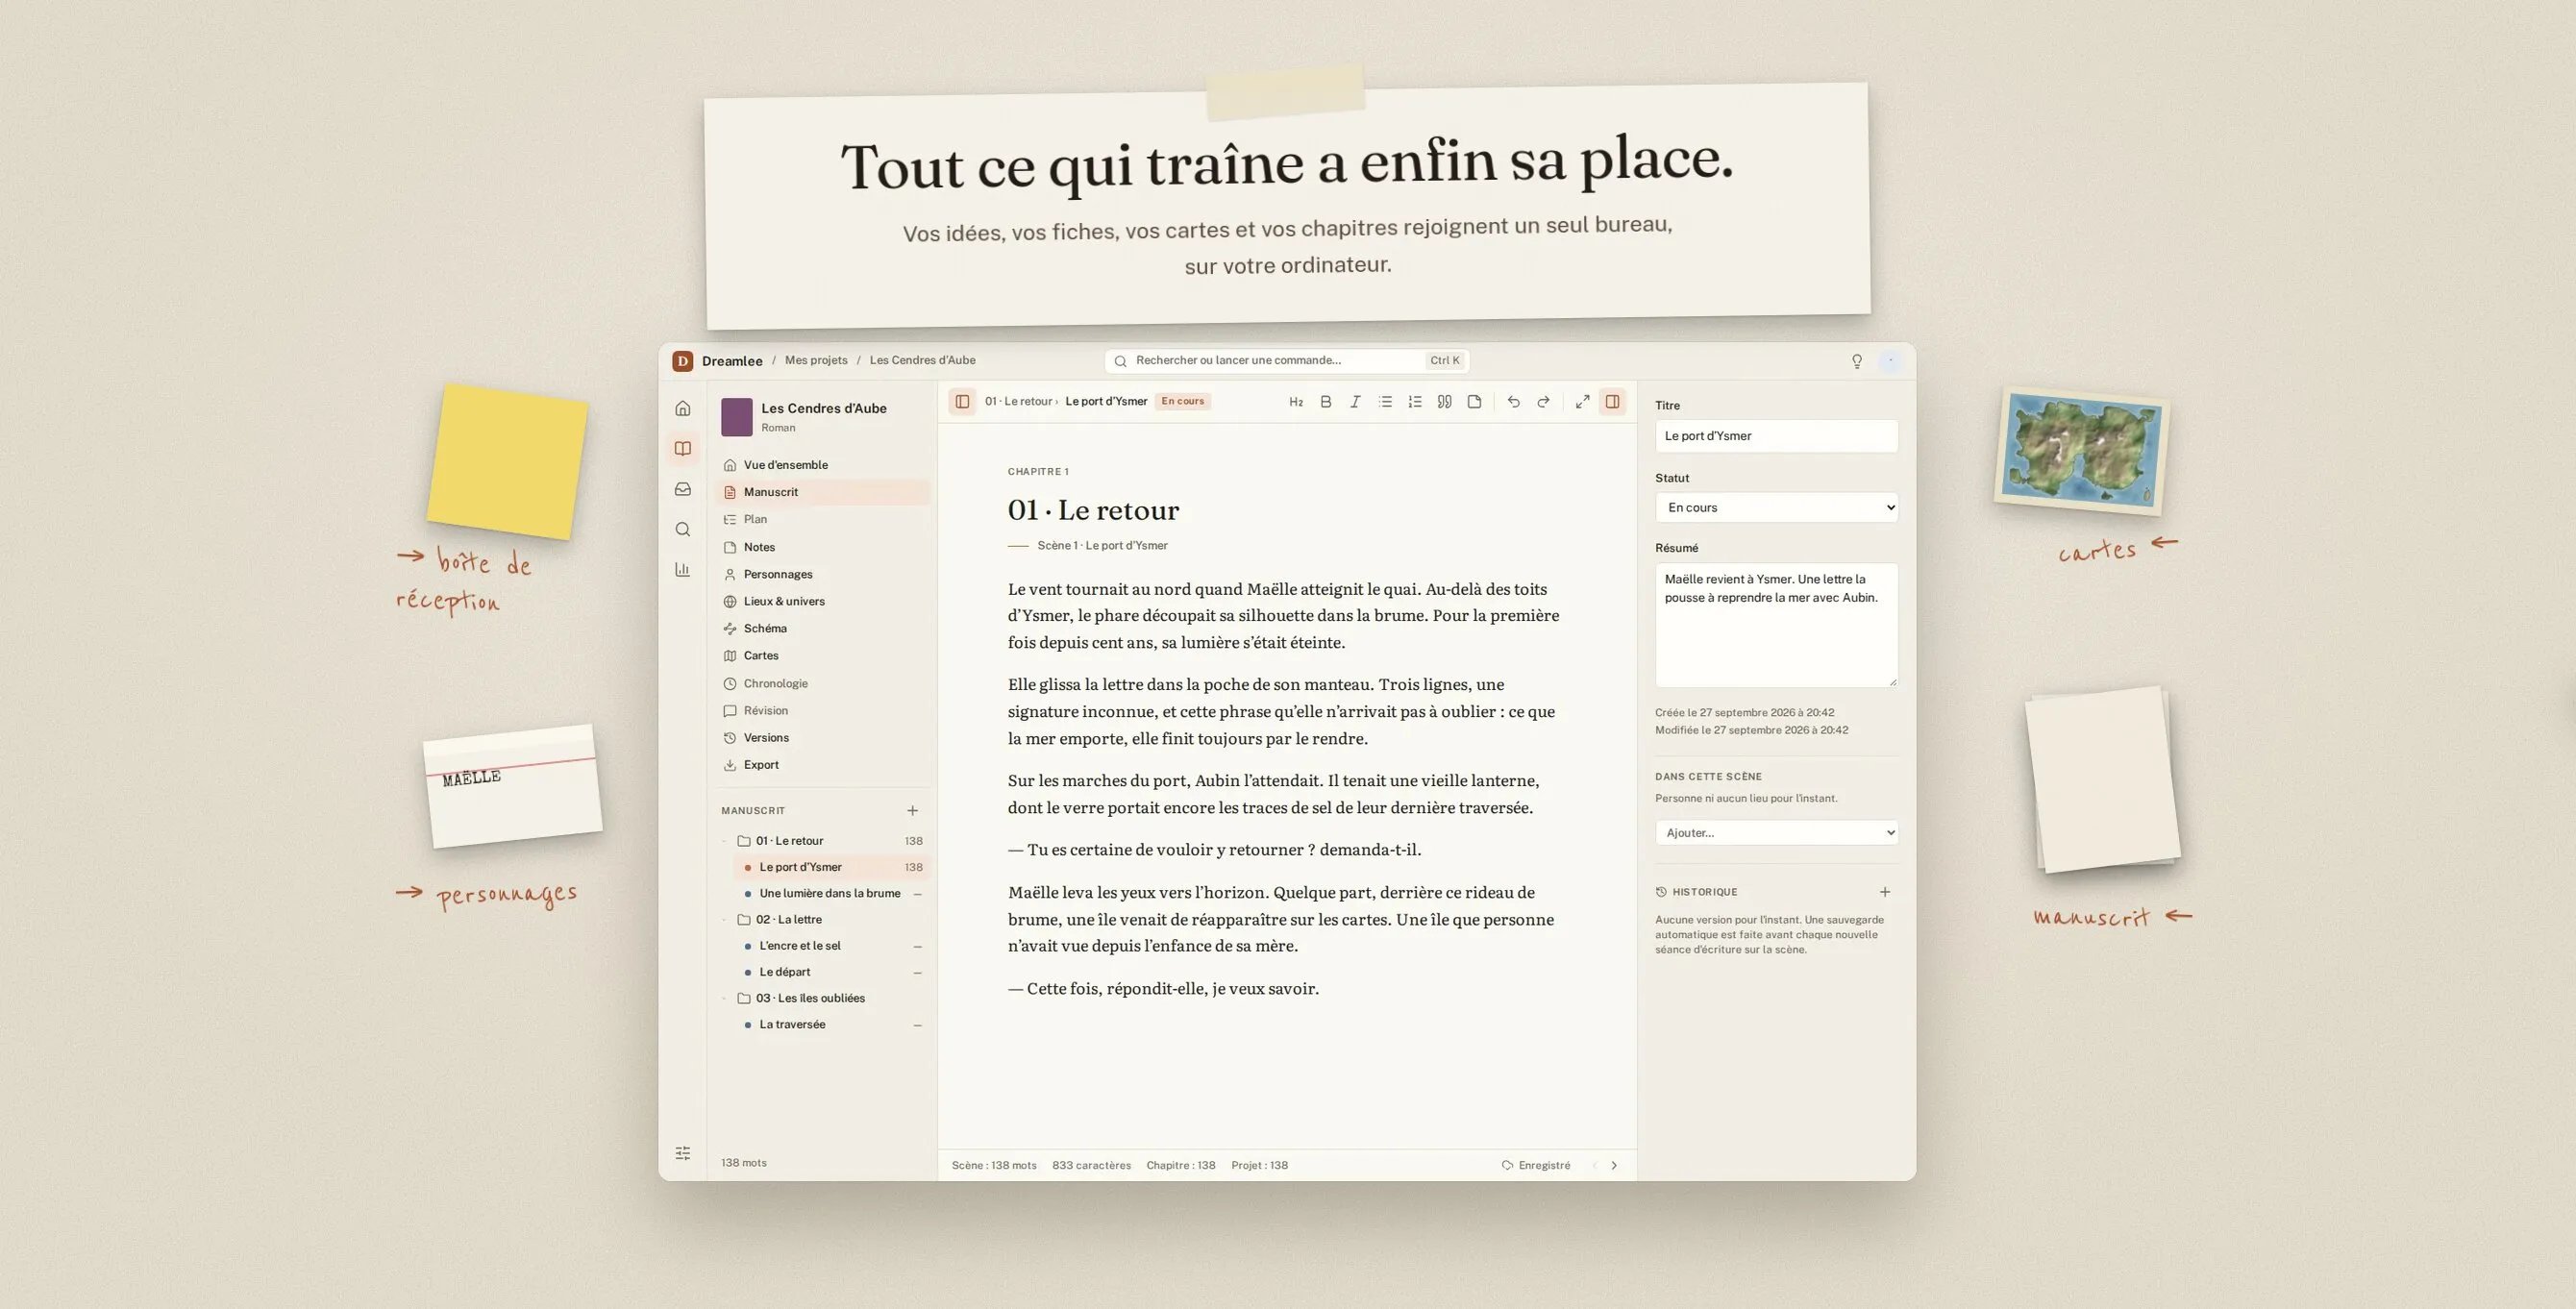Enter fullscreen focus mode
The width and height of the screenshot is (2576, 1309).
click(1583, 401)
